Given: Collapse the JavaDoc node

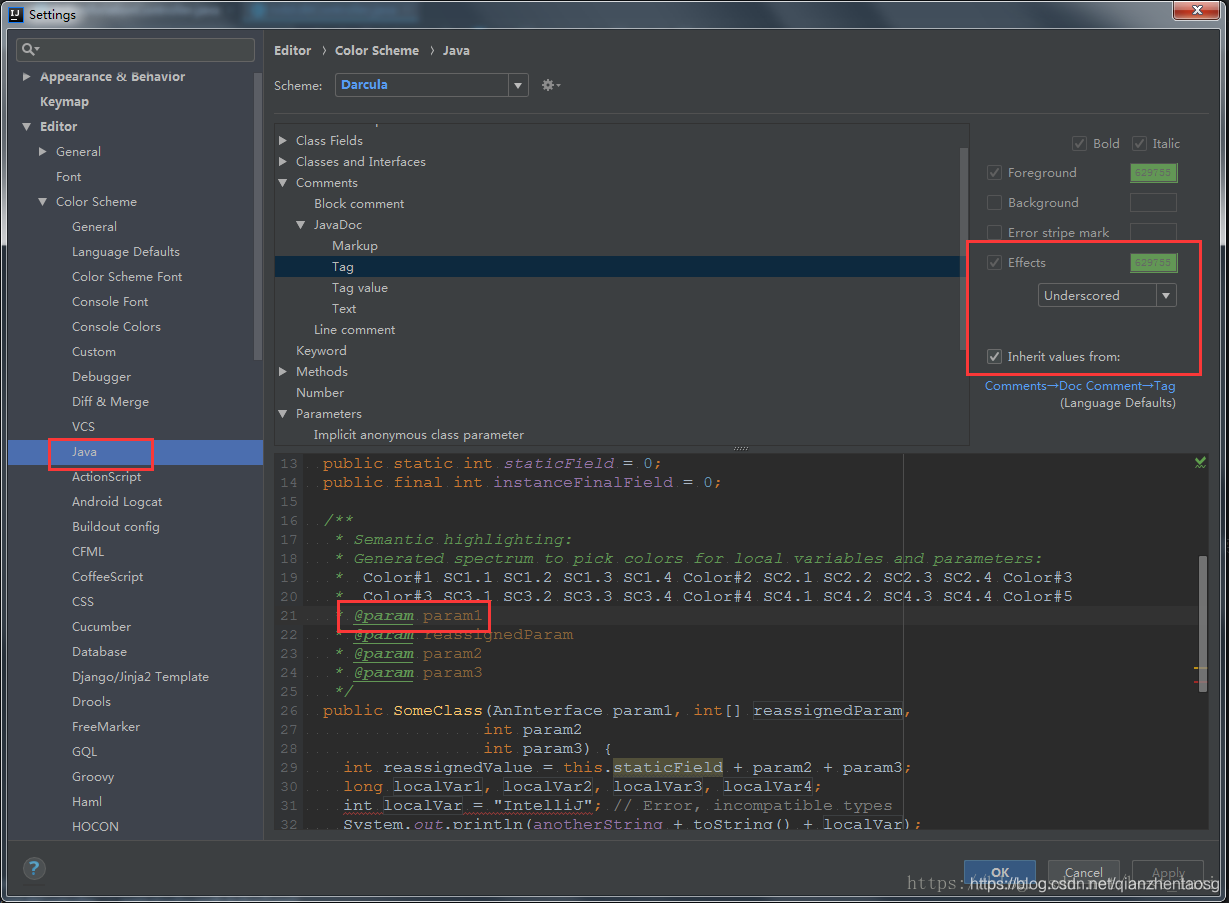Looking at the screenshot, I should [x=301, y=225].
